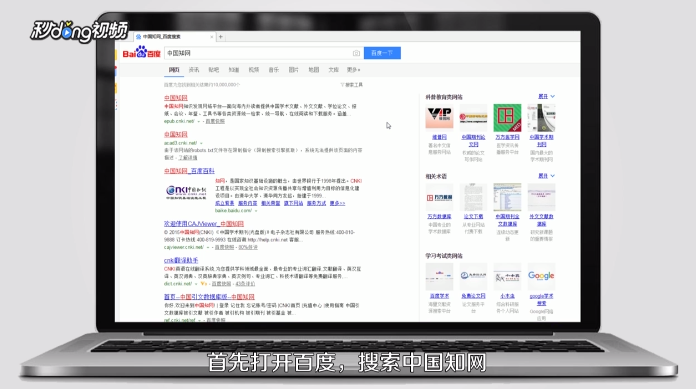Open the 万方数据库 text link
Image resolution: width=696 pixels, height=389 pixels.
click(439, 217)
